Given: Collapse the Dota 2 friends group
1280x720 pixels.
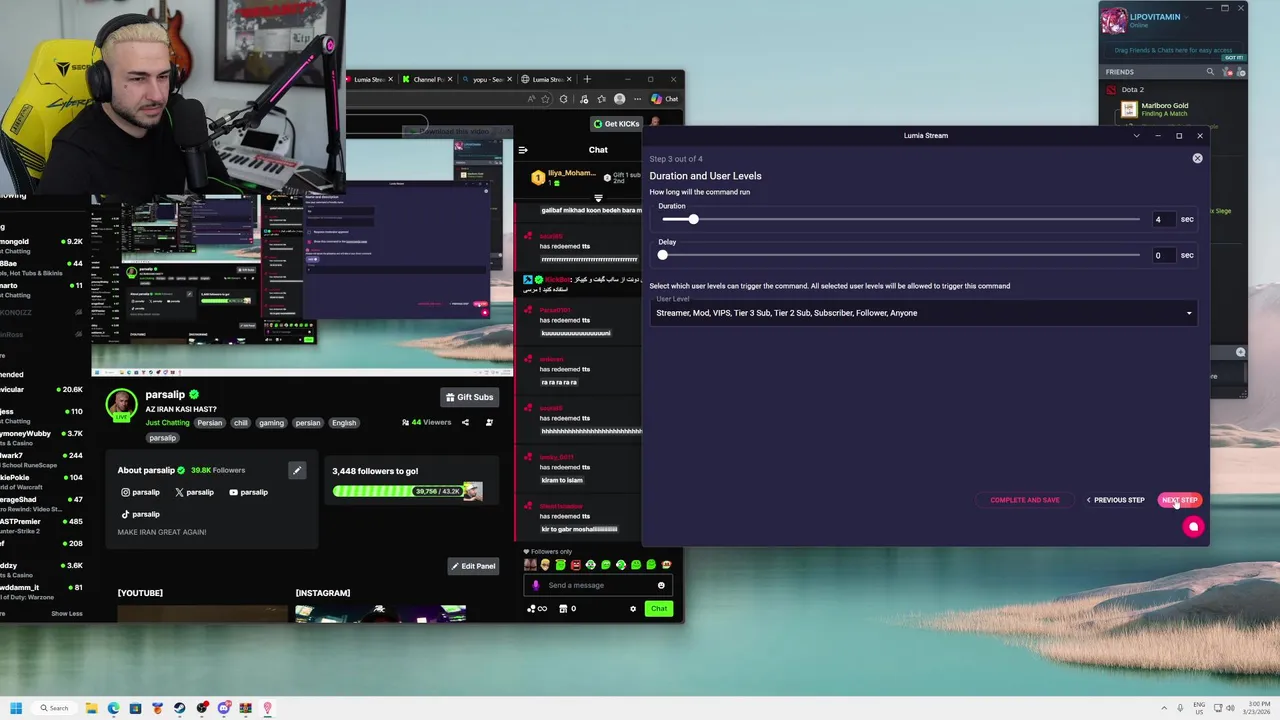Looking at the screenshot, I should [x=1132, y=89].
